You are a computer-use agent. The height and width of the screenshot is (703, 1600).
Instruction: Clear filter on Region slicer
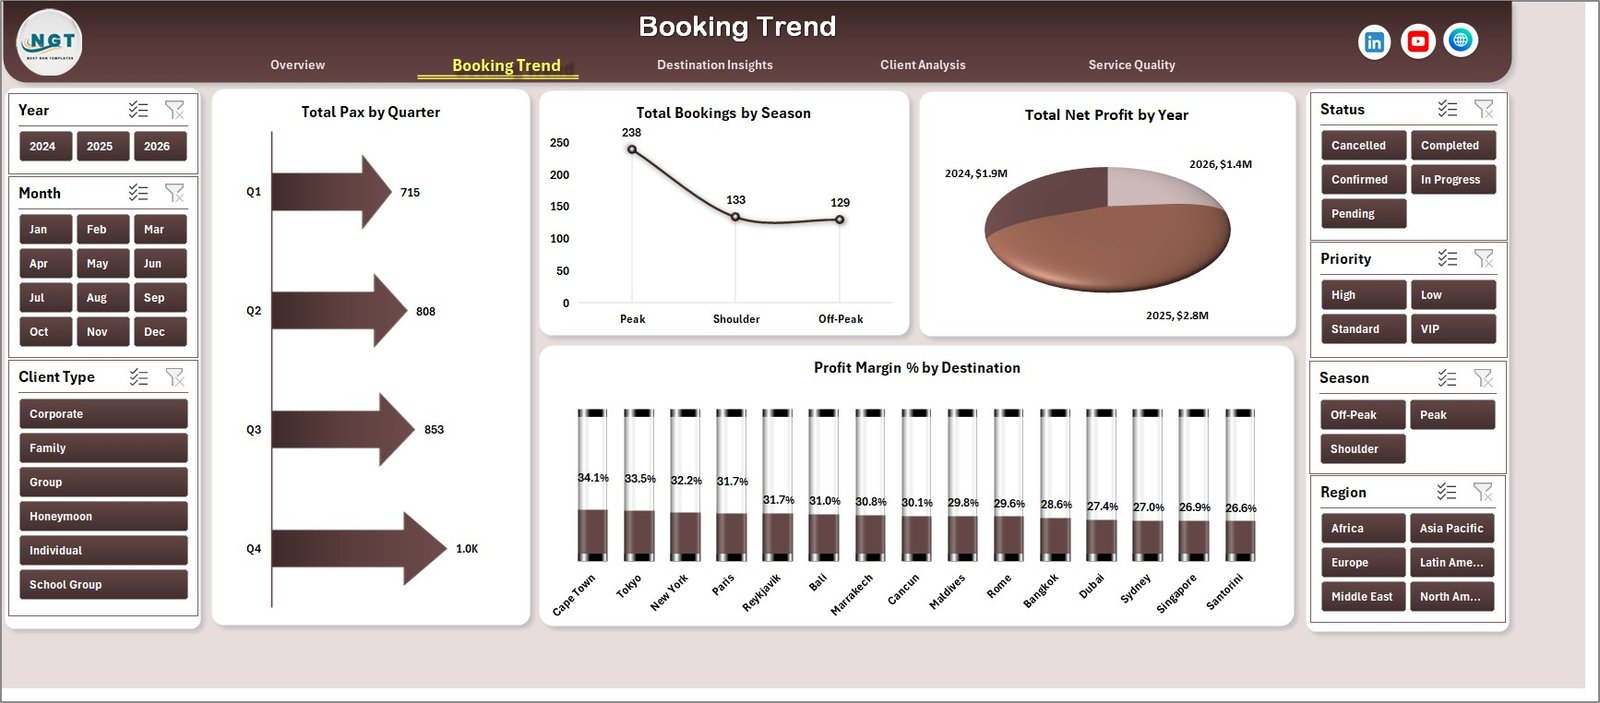[x=1484, y=492]
